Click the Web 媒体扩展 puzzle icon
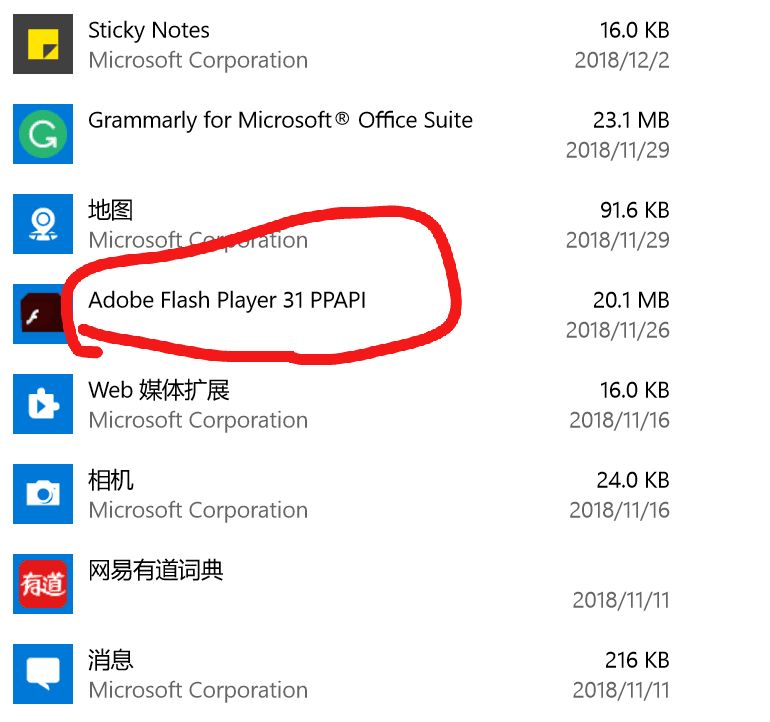 point(42,404)
